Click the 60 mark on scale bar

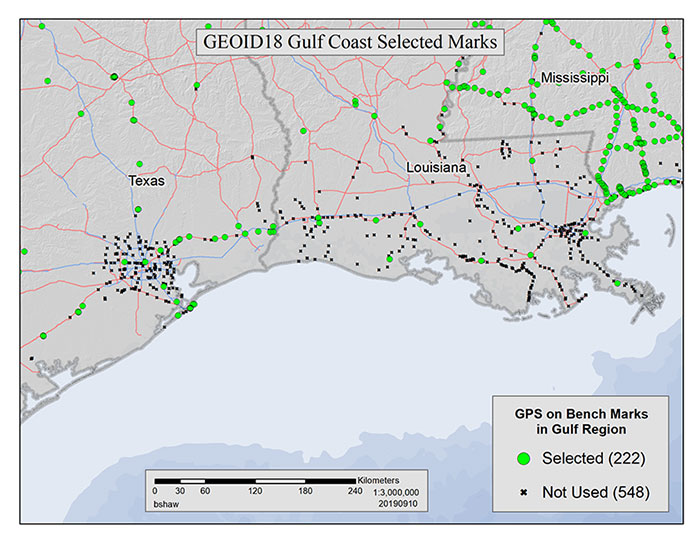coord(205,492)
